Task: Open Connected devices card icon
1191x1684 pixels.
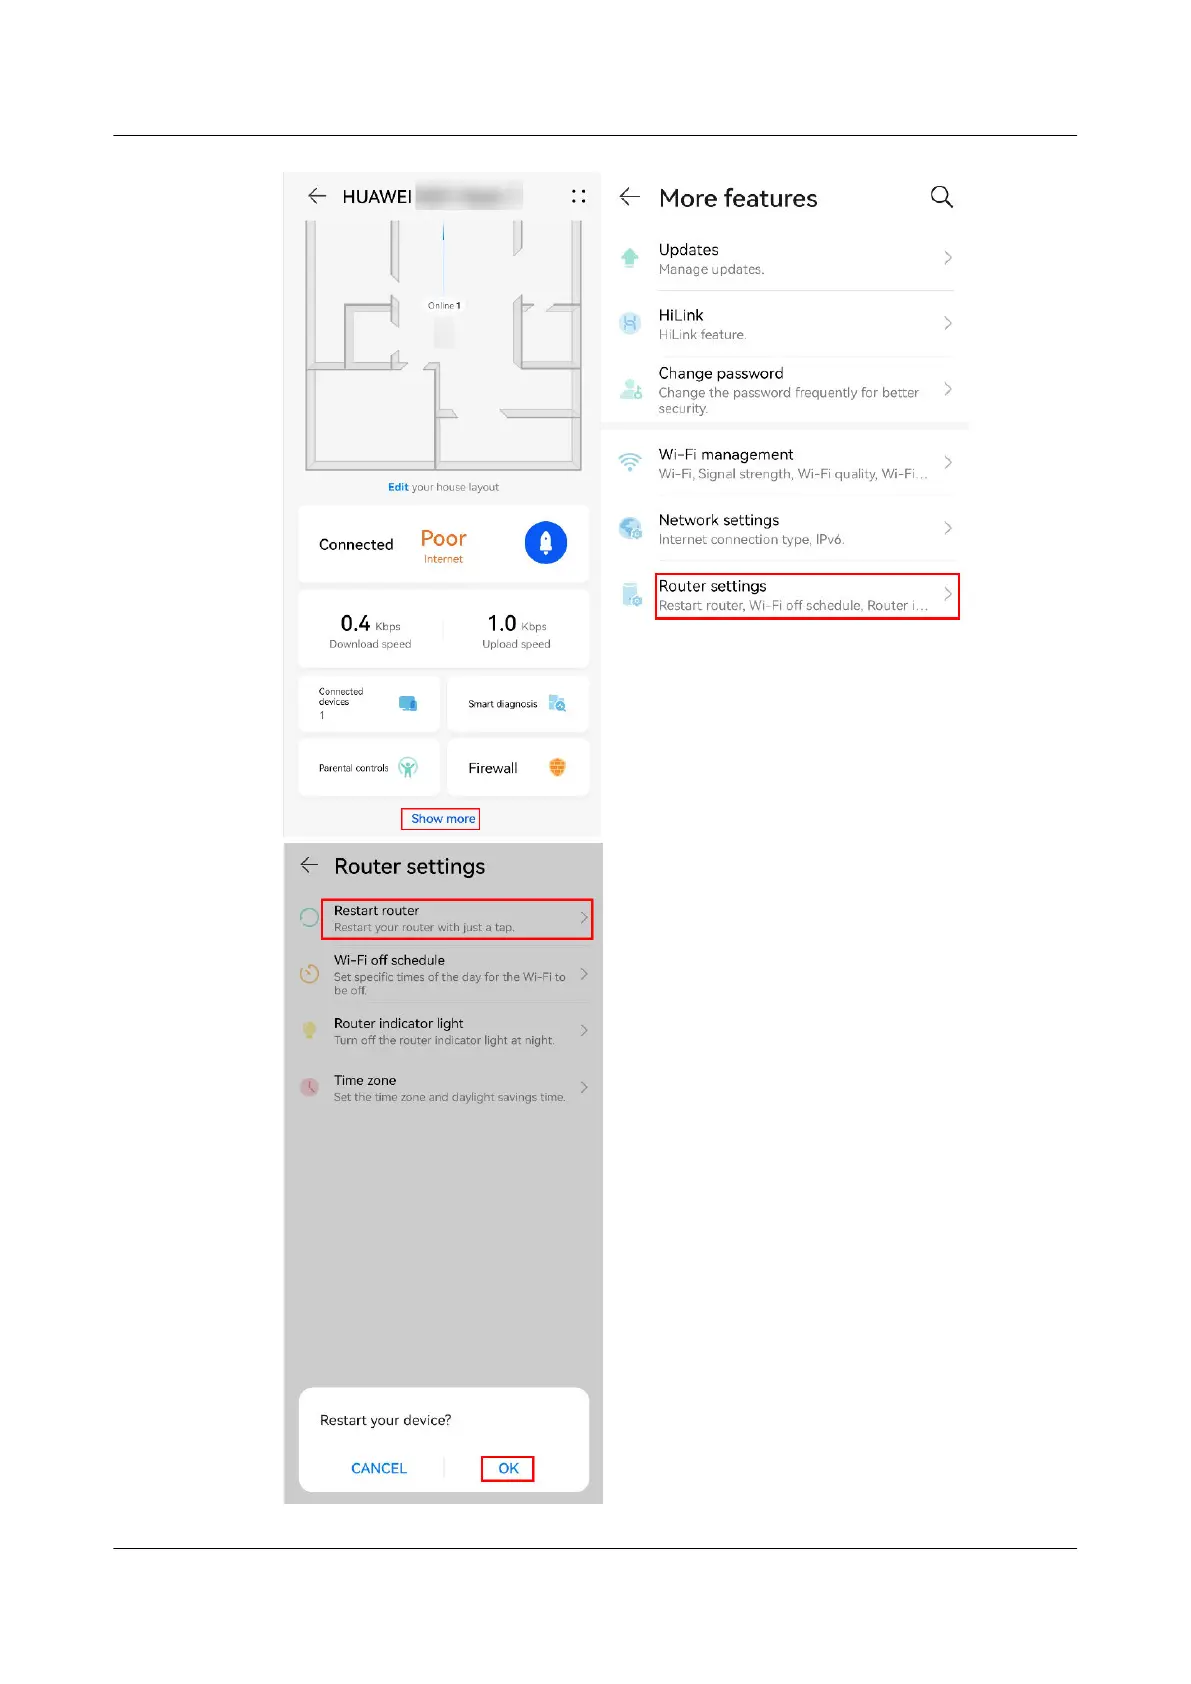Action: (x=408, y=704)
